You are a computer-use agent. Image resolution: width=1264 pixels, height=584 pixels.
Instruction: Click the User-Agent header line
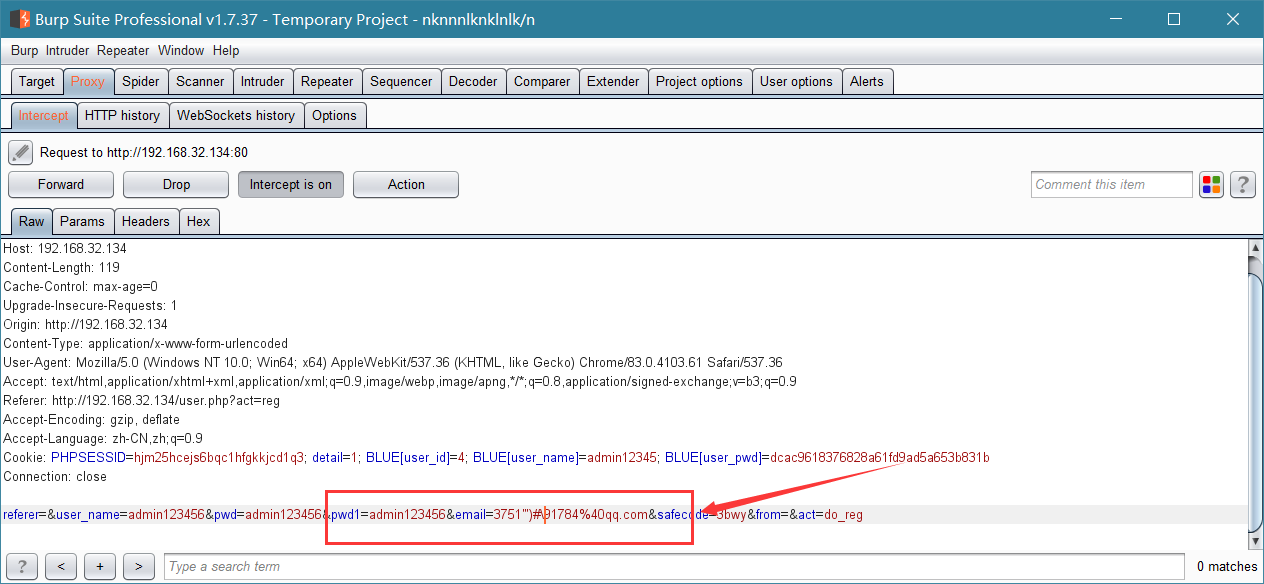click(x=393, y=362)
